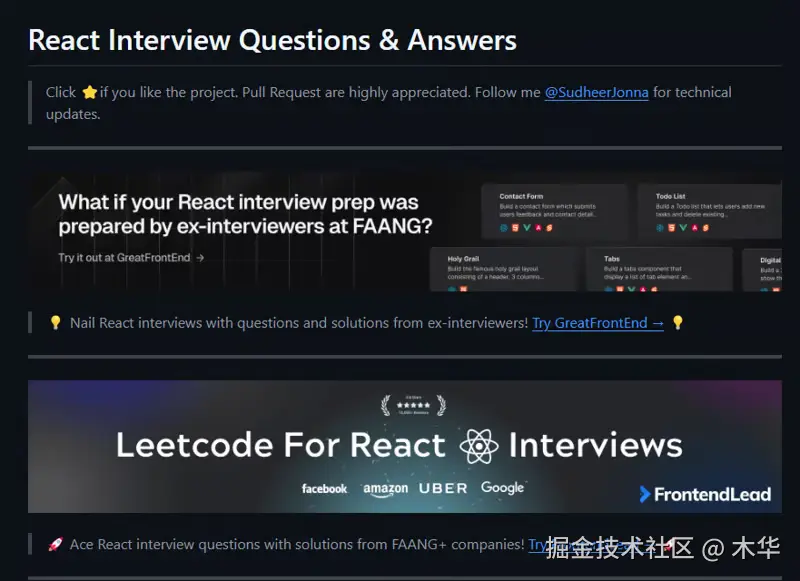Click the Holy Grail card in banner
Viewport: 800px width, 581px height.
click(x=503, y=269)
